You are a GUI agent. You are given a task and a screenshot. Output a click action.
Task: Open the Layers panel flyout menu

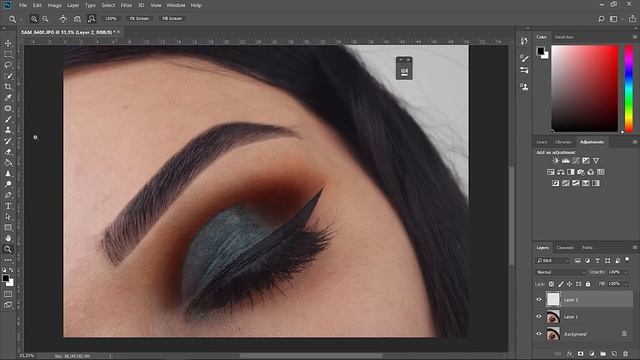pyautogui.click(x=635, y=247)
